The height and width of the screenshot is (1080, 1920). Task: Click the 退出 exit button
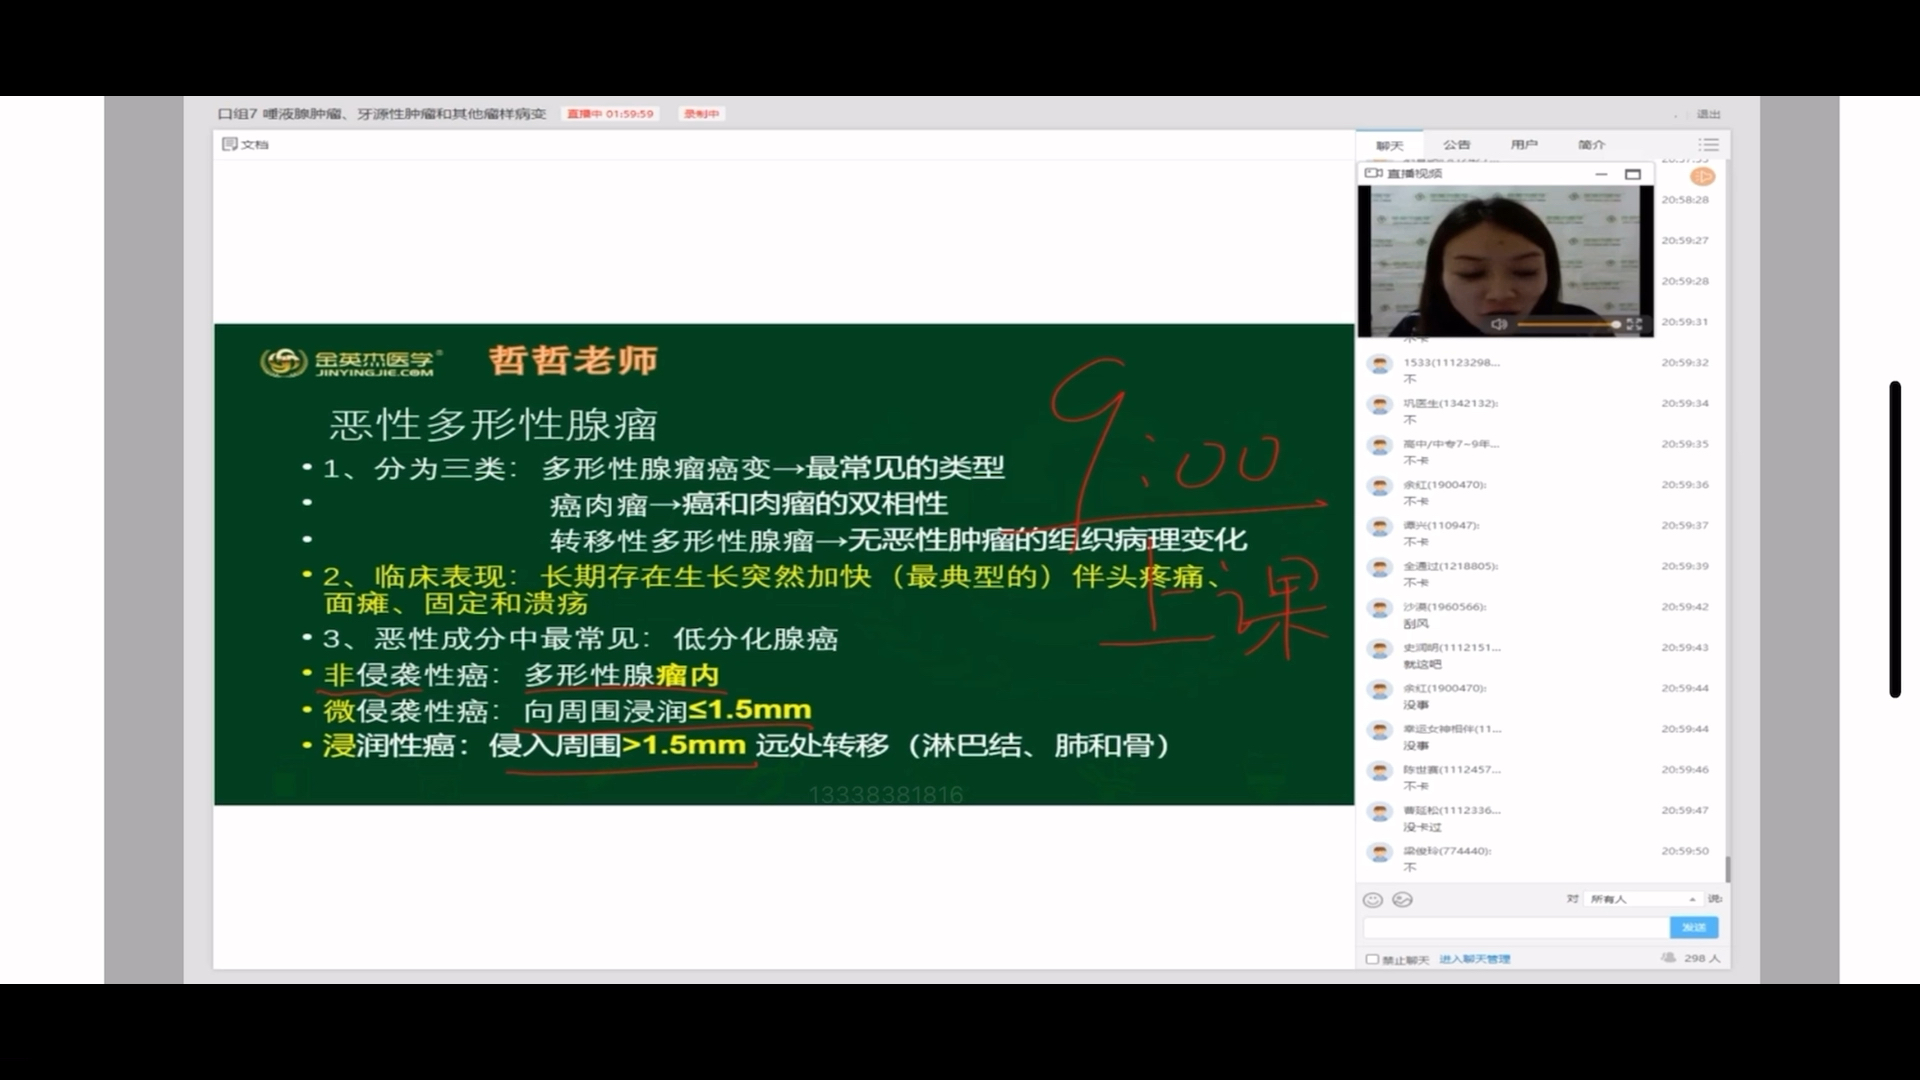pyautogui.click(x=1709, y=114)
